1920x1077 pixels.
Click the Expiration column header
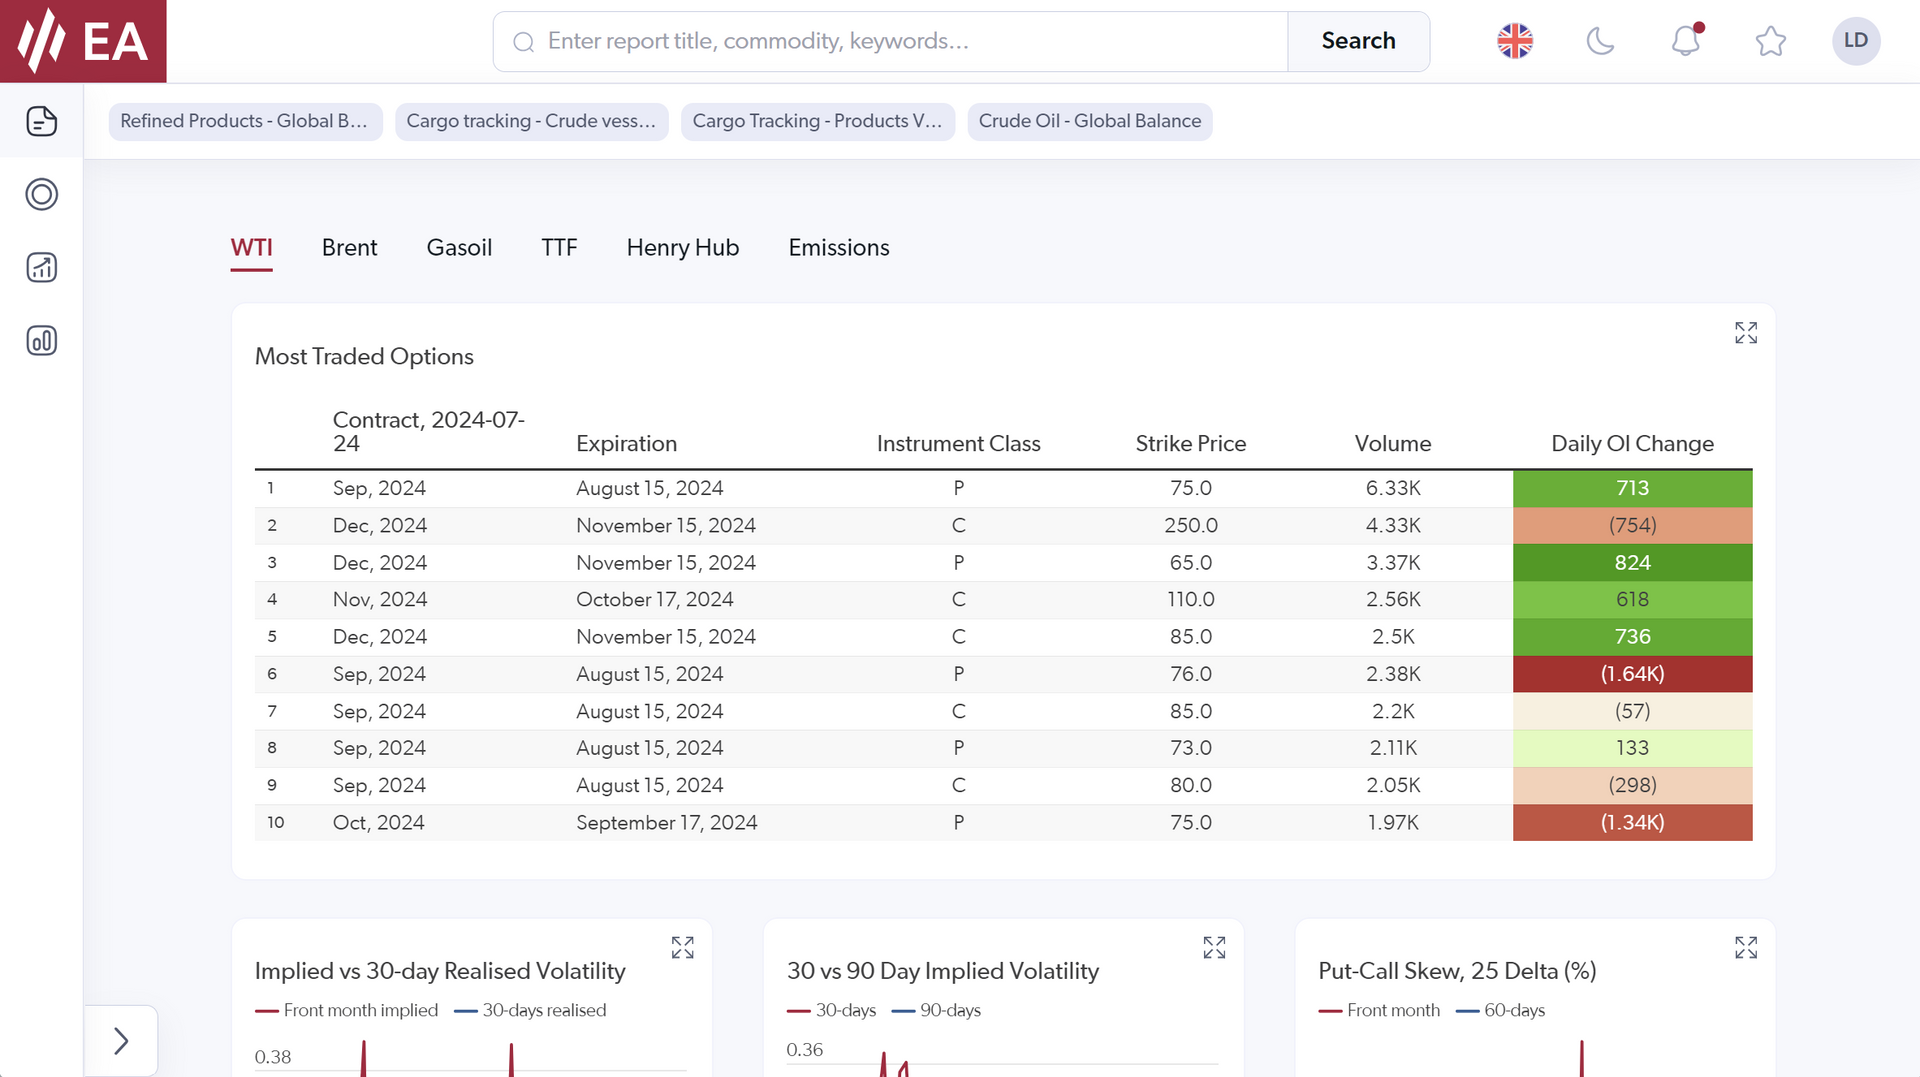626,444
